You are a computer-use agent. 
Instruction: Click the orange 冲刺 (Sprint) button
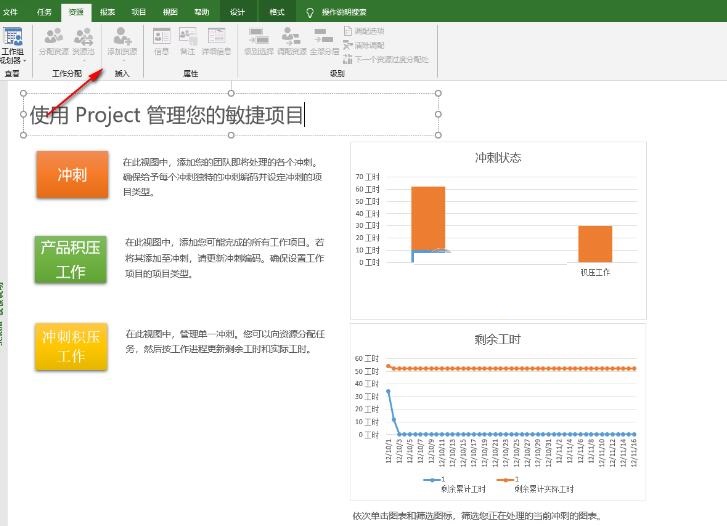tap(71, 175)
